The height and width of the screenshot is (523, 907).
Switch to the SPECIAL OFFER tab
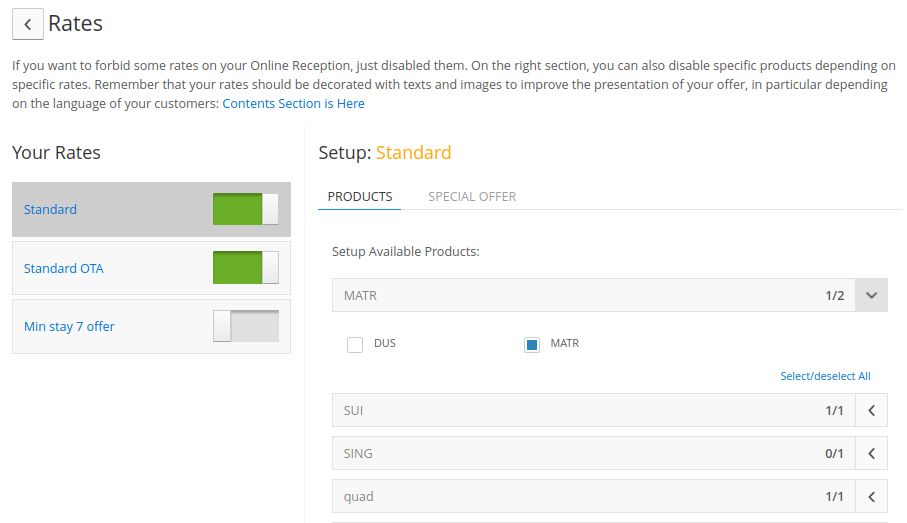[472, 197]
